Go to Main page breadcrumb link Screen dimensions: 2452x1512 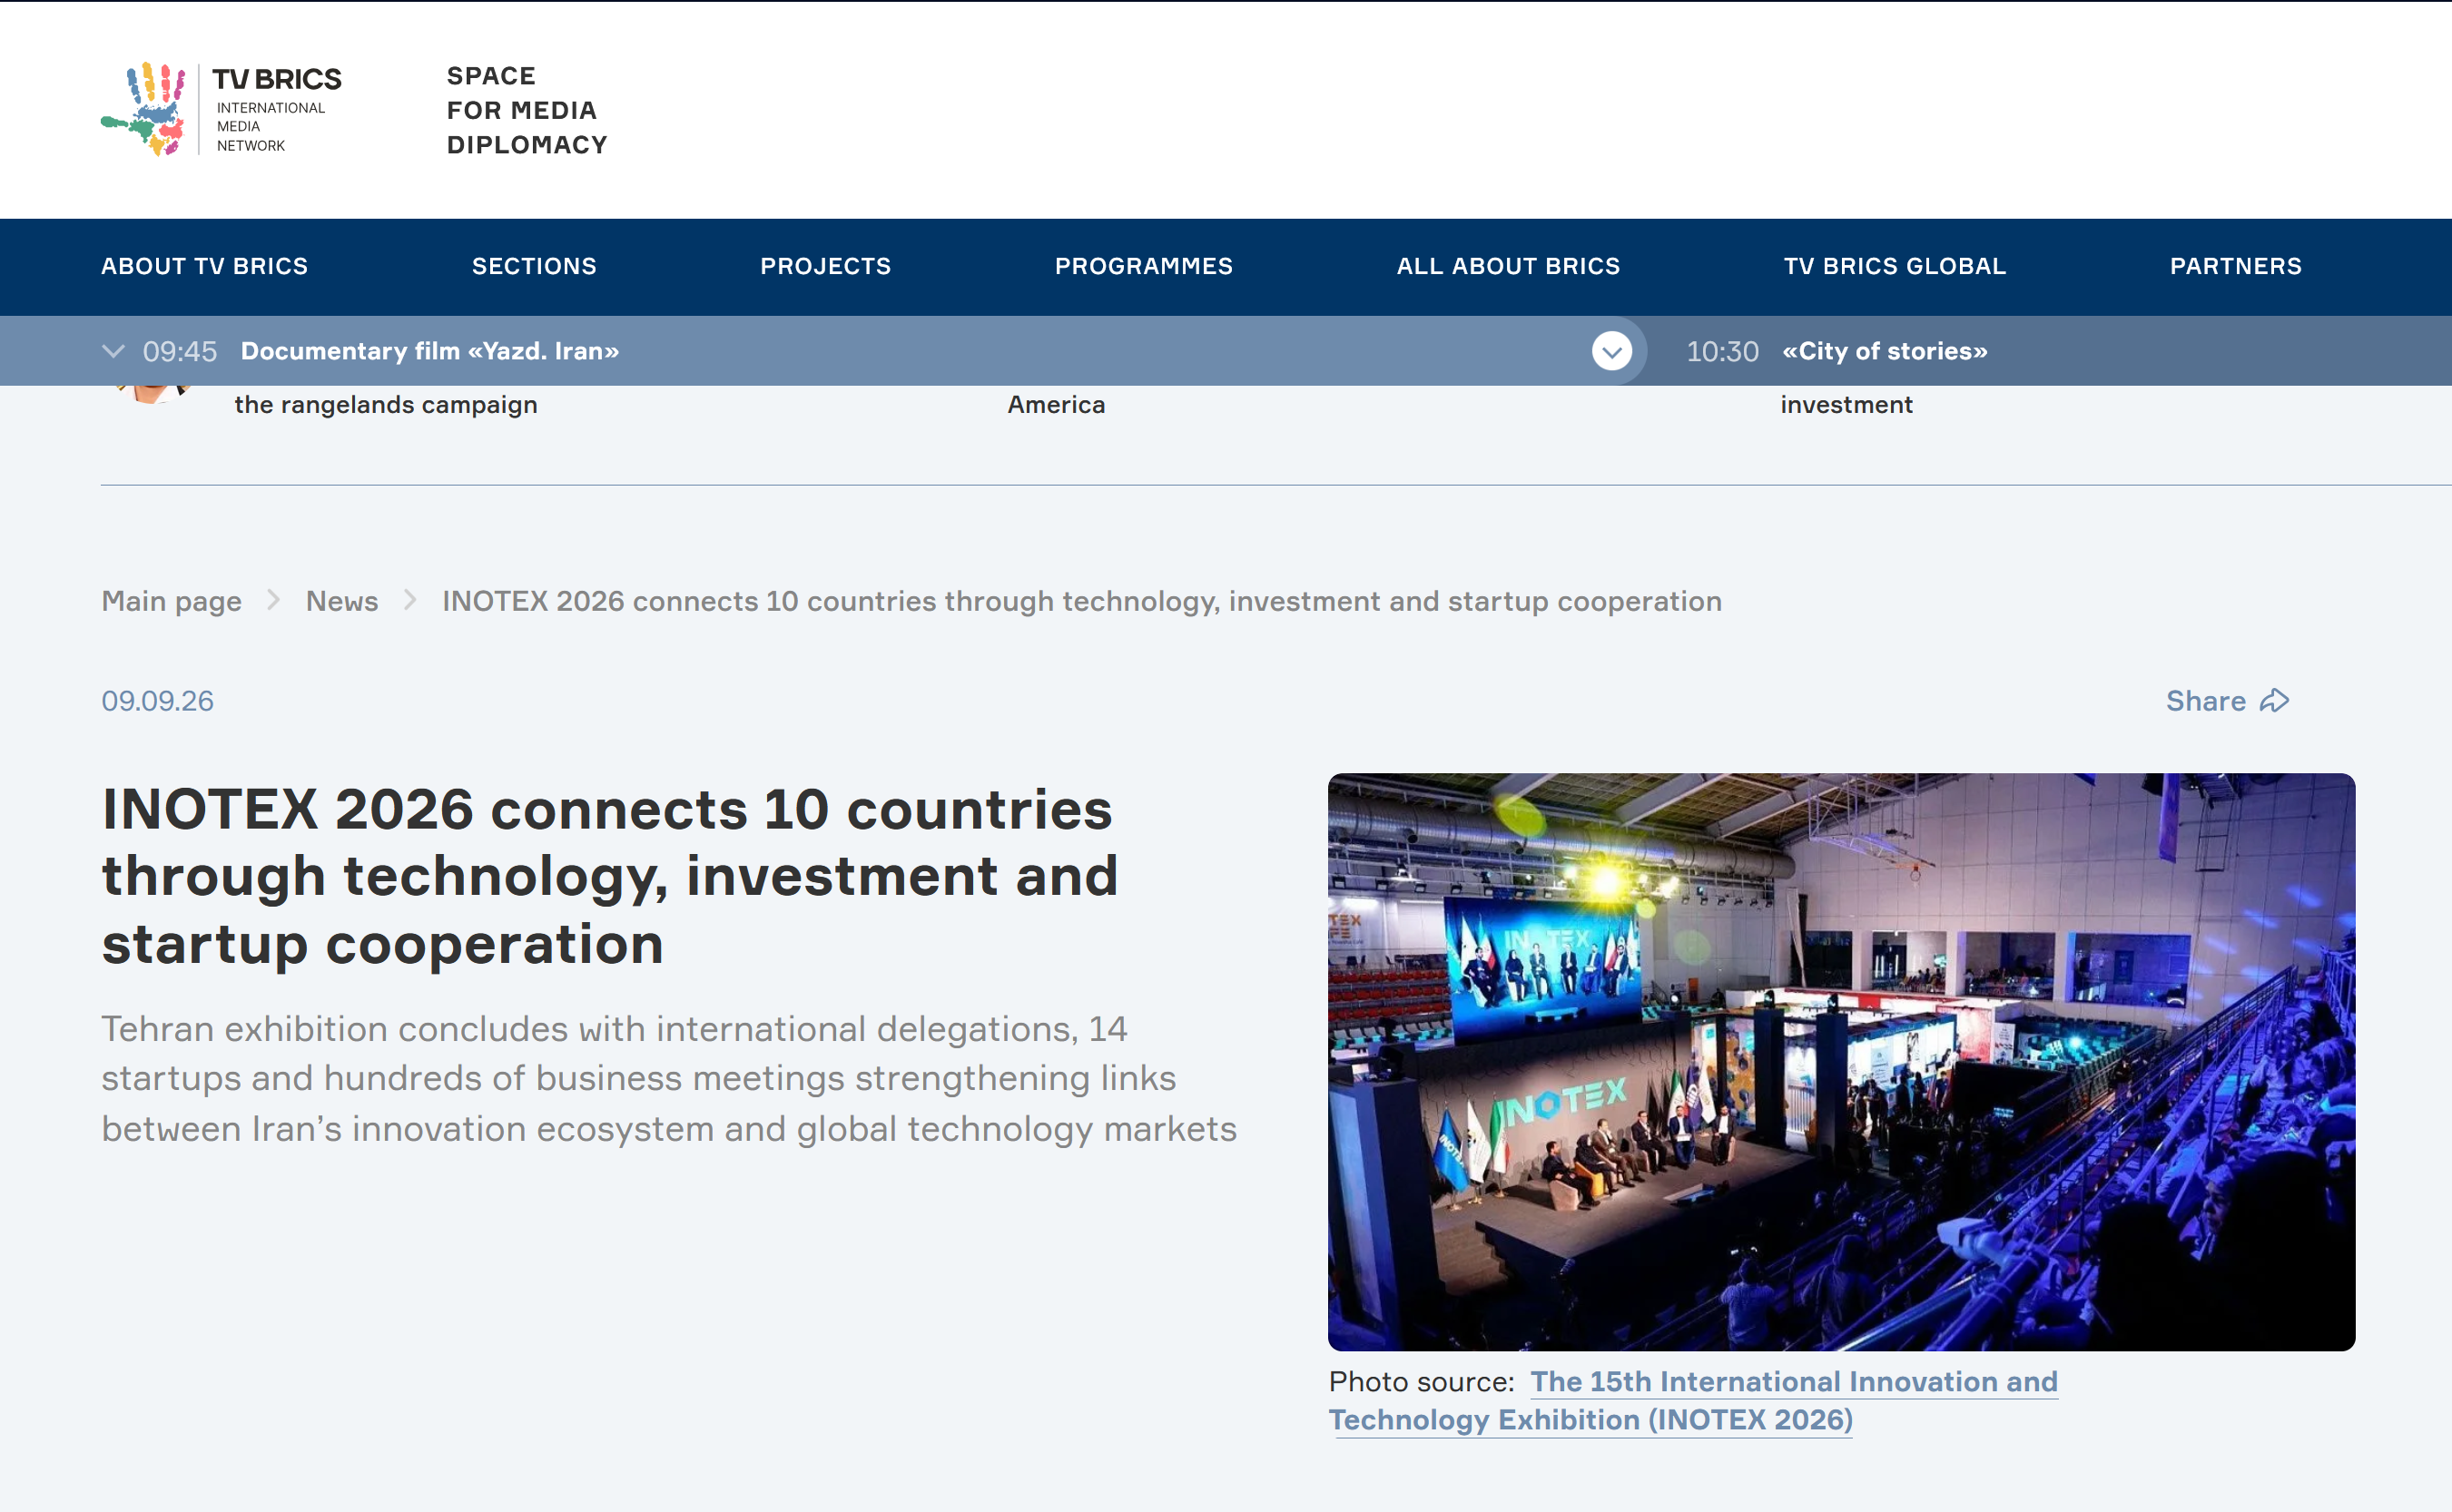point(171,601)
